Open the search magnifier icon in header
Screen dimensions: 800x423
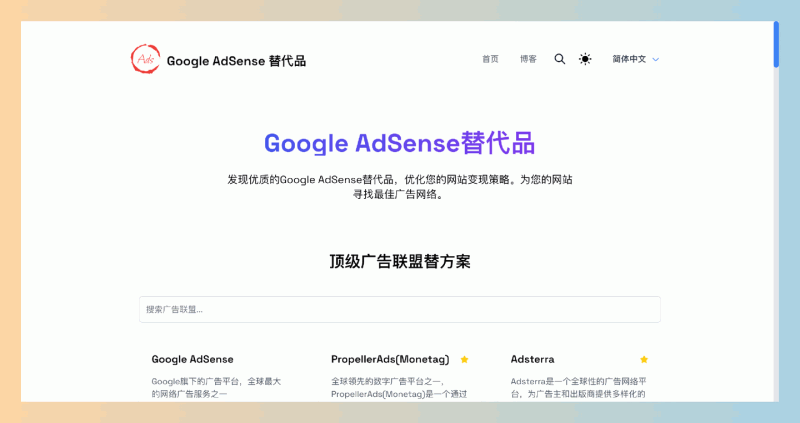(560, 59)
